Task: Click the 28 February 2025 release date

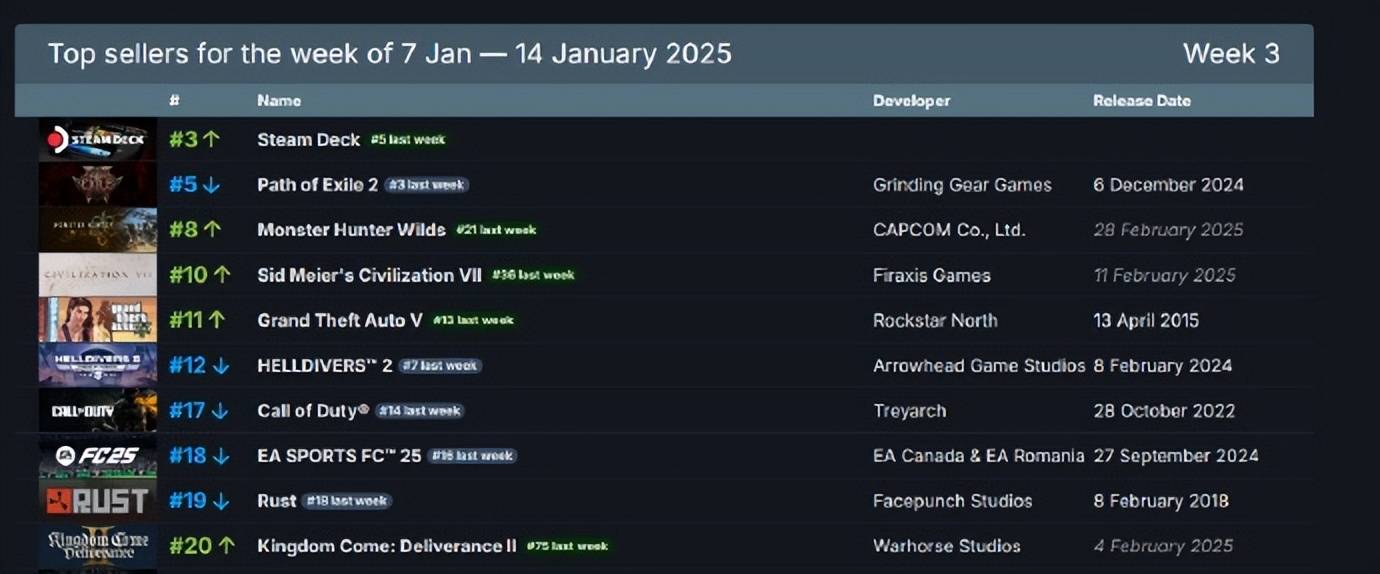Action: (x=1168, y=230)
